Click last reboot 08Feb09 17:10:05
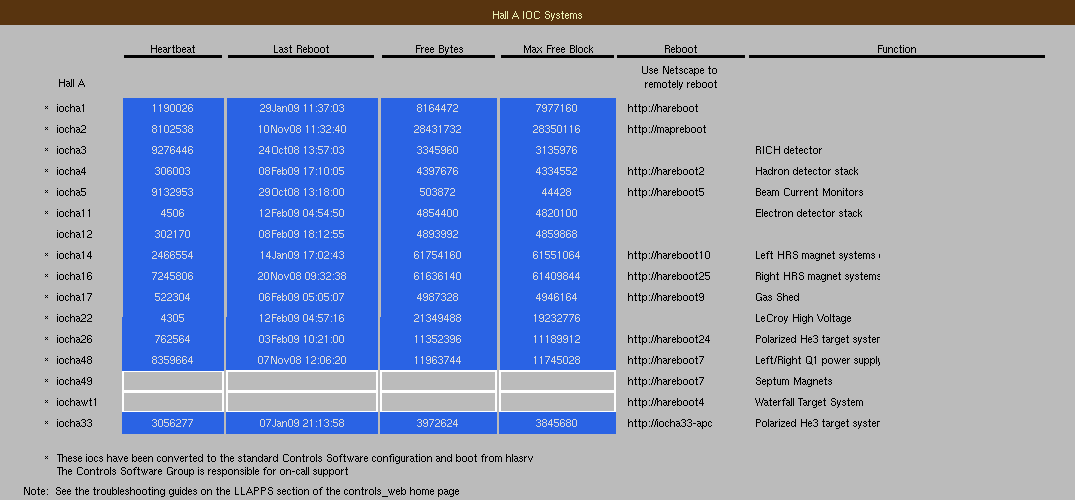This screenshot has height=500, width=1075. coord(302,171)
